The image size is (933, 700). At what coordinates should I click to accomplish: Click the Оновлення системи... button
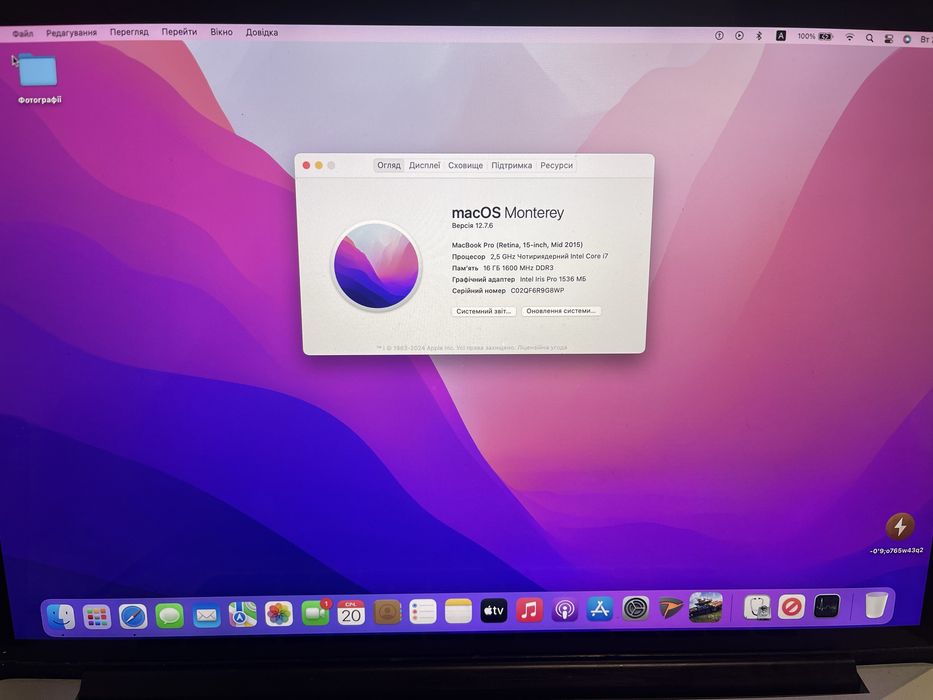(561, 311)
